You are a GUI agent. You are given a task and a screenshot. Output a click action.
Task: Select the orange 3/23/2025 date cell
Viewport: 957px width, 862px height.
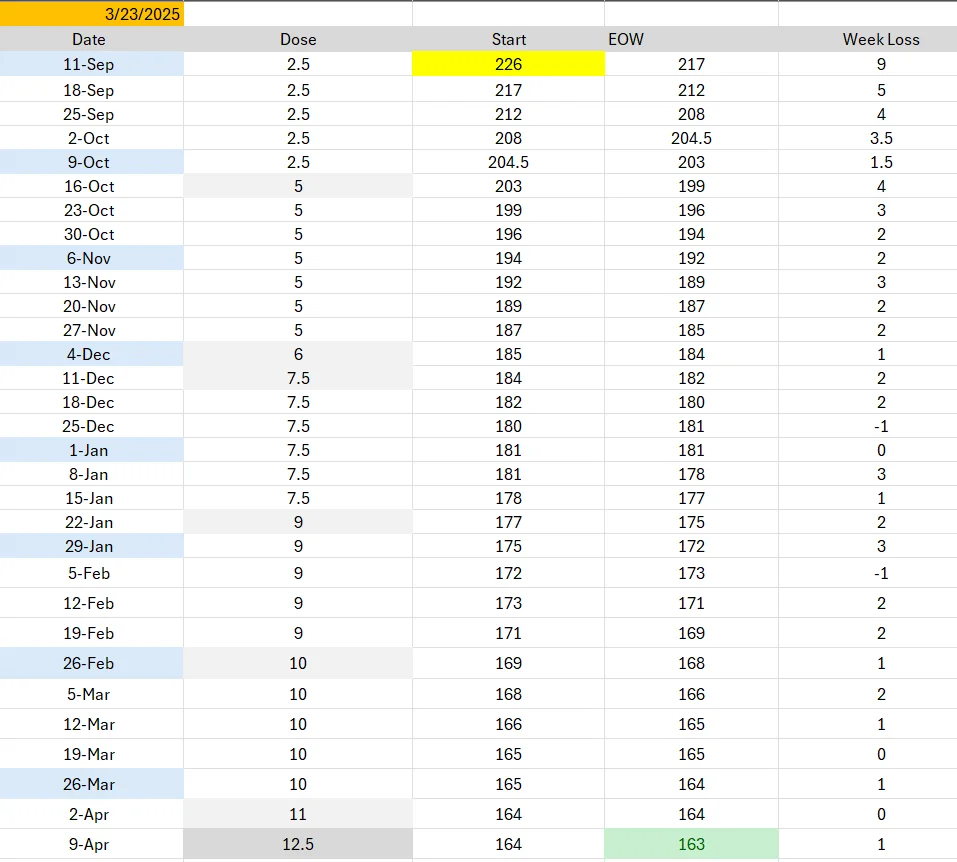pos(92,13)
